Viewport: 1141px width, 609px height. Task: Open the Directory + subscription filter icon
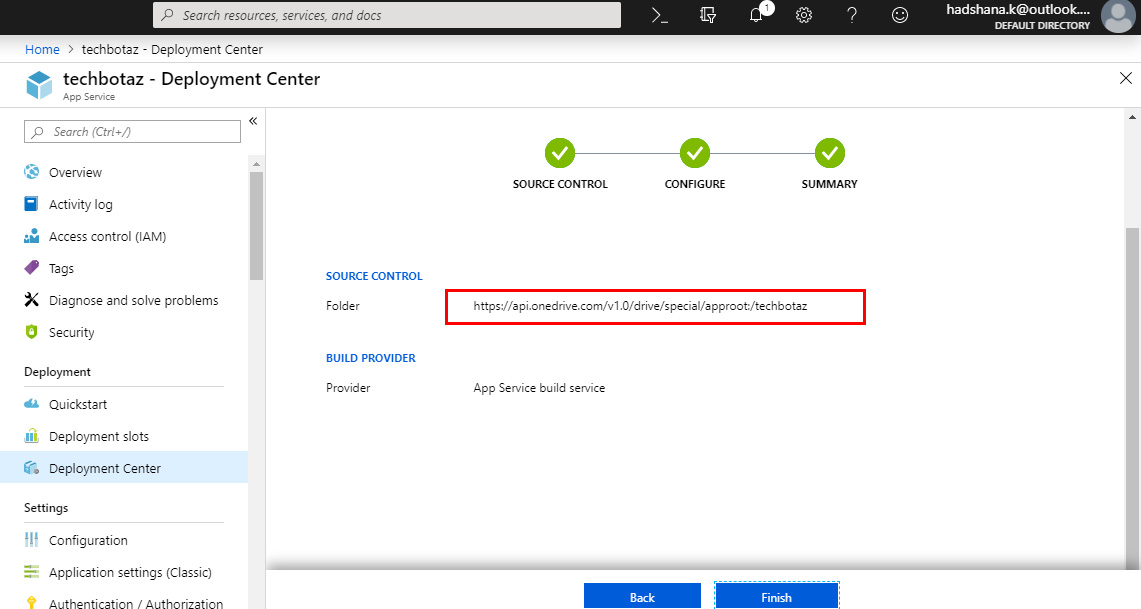pos(707,15)
